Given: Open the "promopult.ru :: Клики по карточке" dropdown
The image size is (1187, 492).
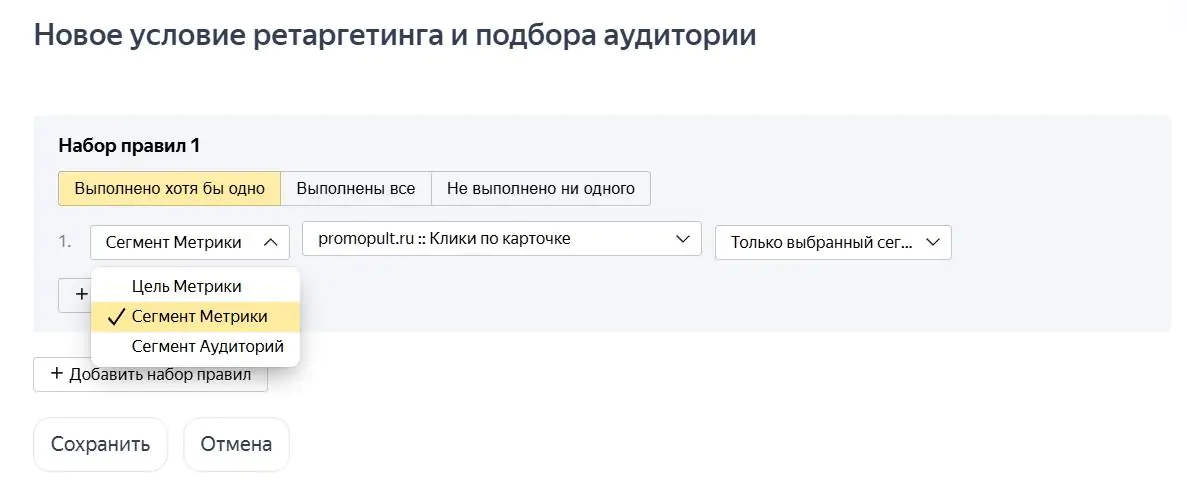Looking at the screenshot, I should click(502, 239).
